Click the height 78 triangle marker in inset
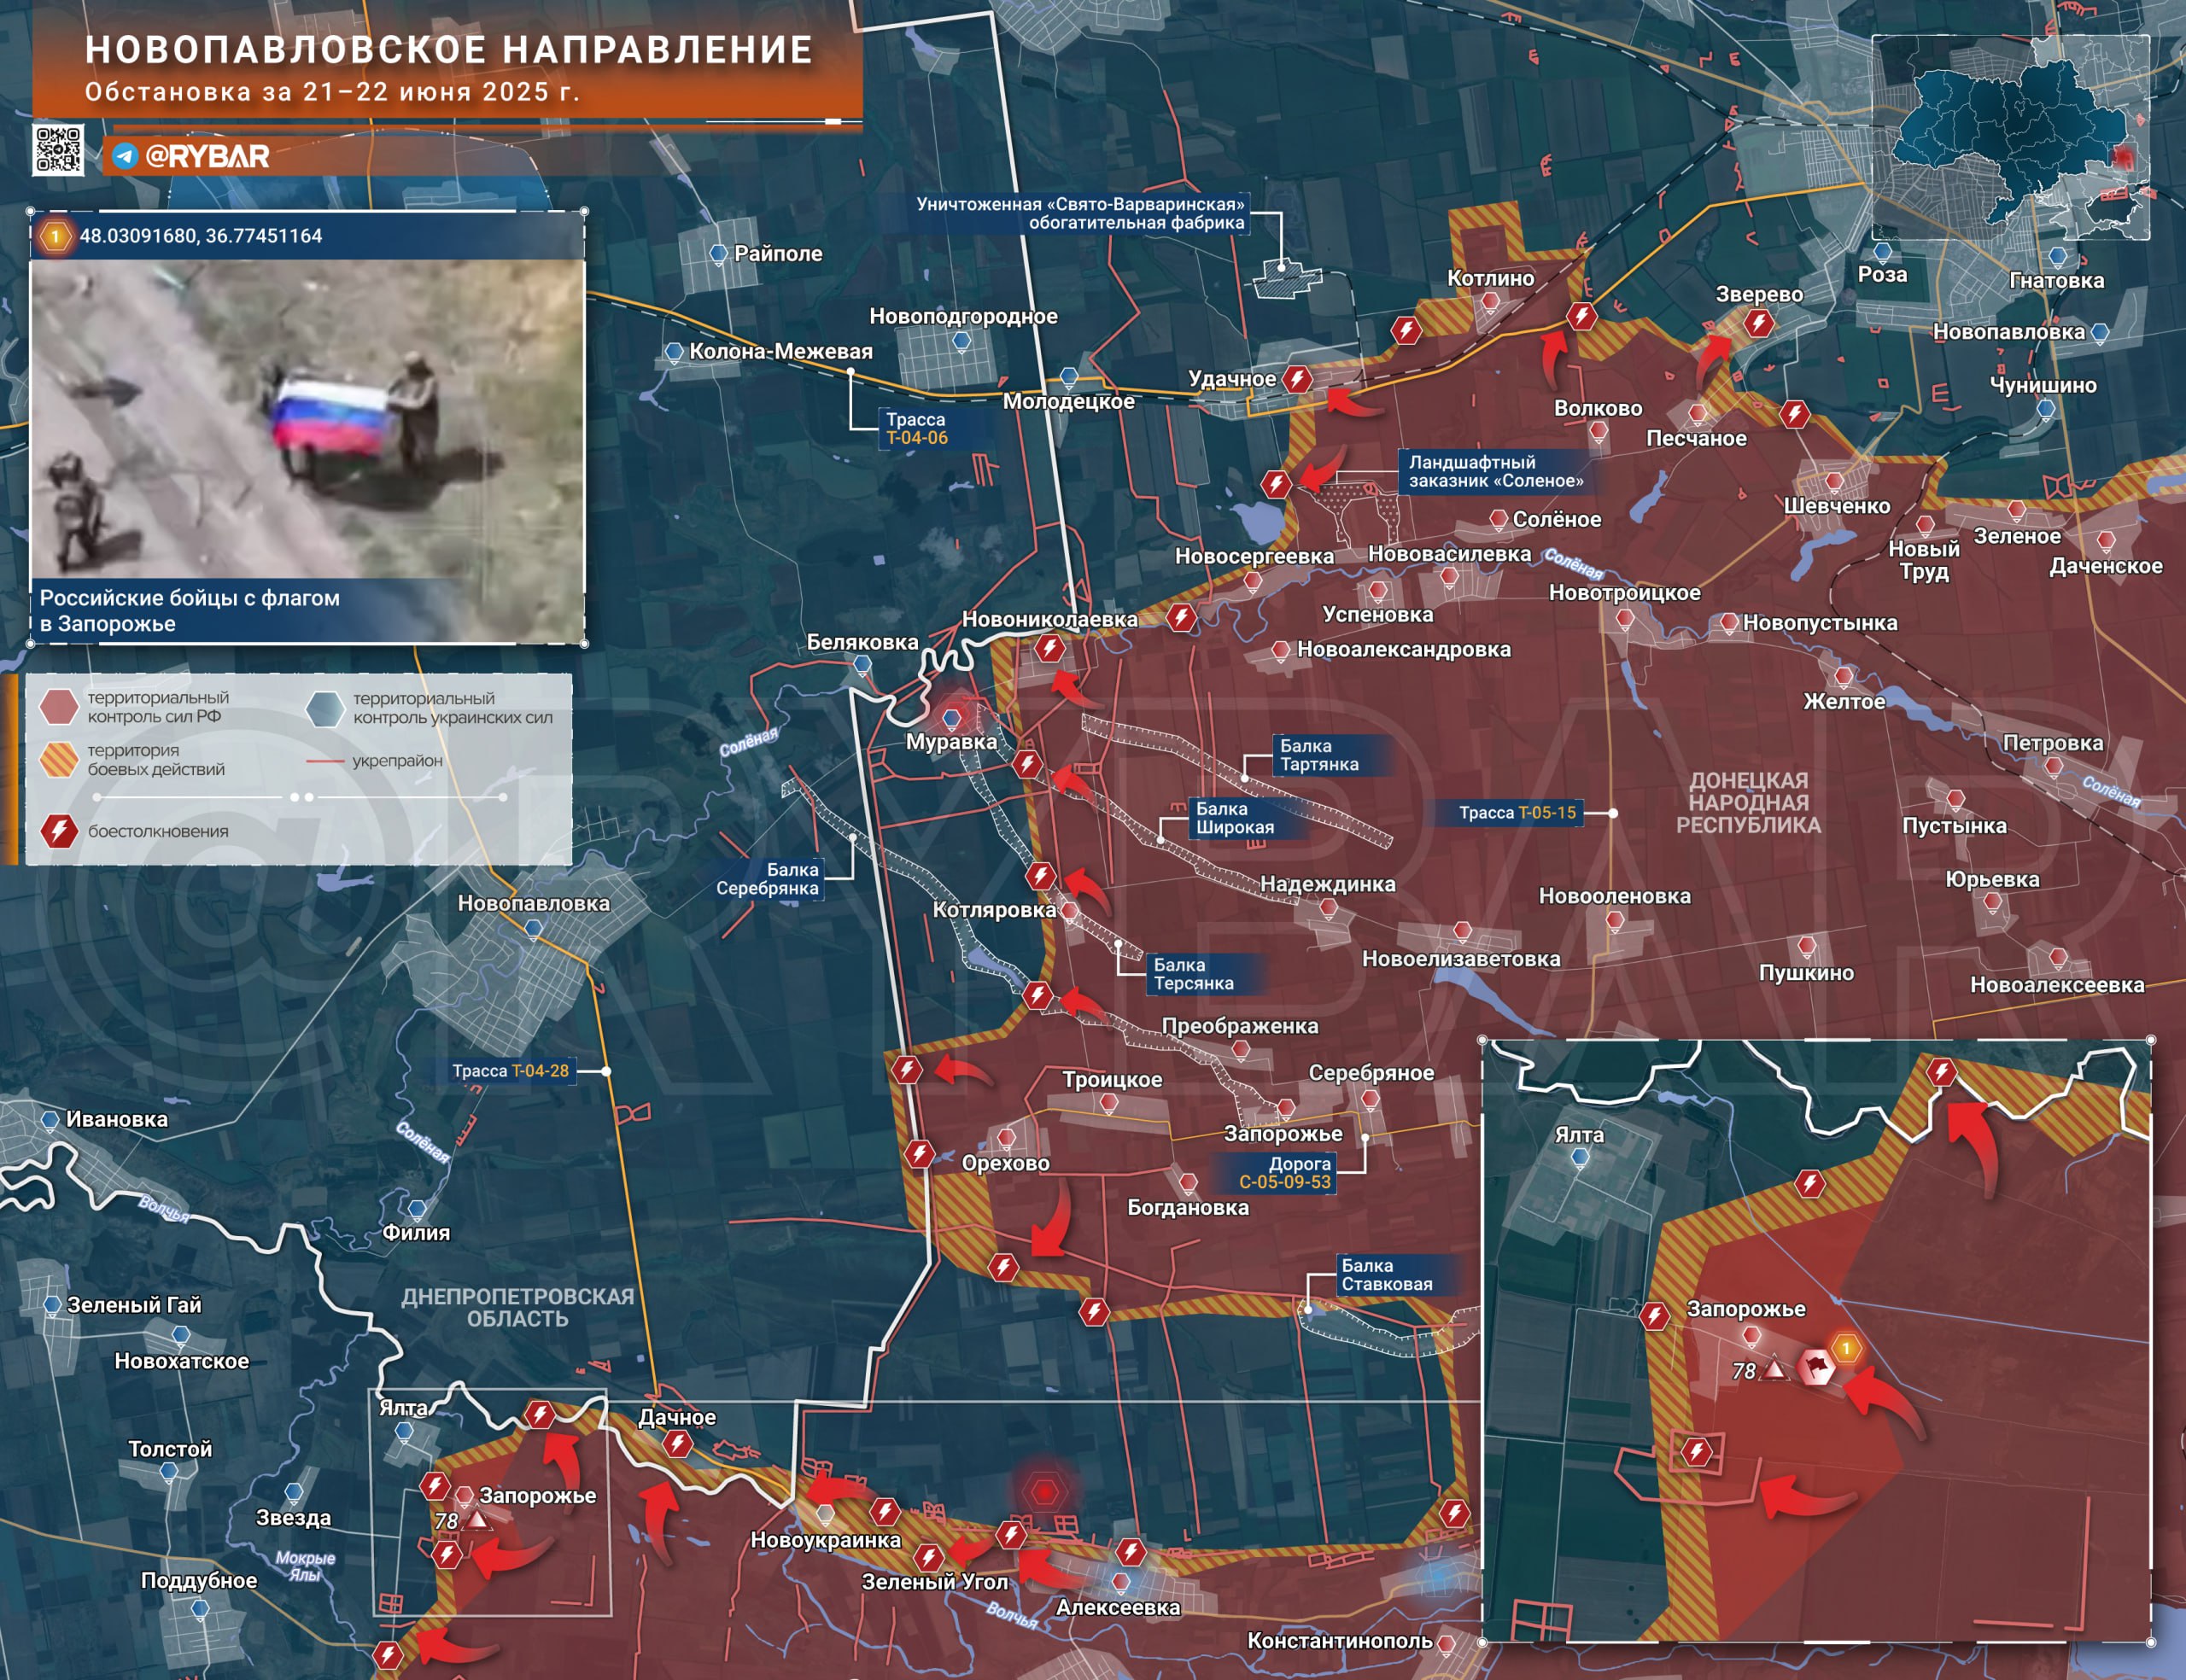The height and width of the screenshot is (1680, 2186). (1774, 1369)
